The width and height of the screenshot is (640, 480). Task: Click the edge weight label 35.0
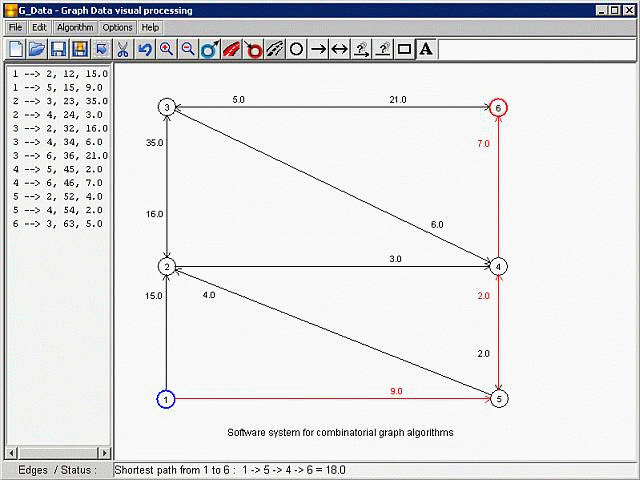(155, 142)
